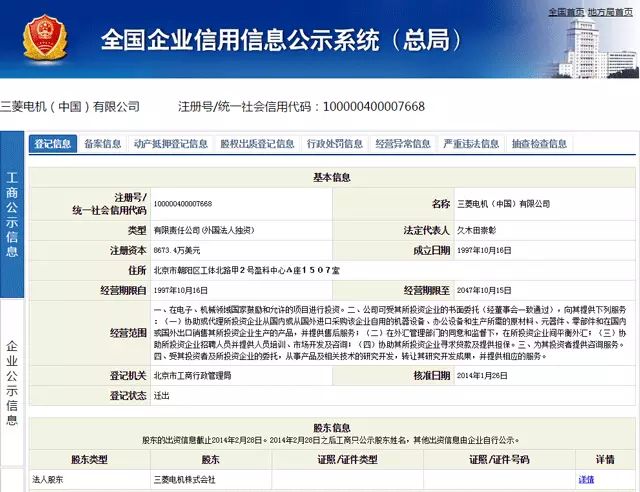Click 登记机关 value 北京市工商行政管理局
This screenshot has width=640, height=492.
(192, 376)
